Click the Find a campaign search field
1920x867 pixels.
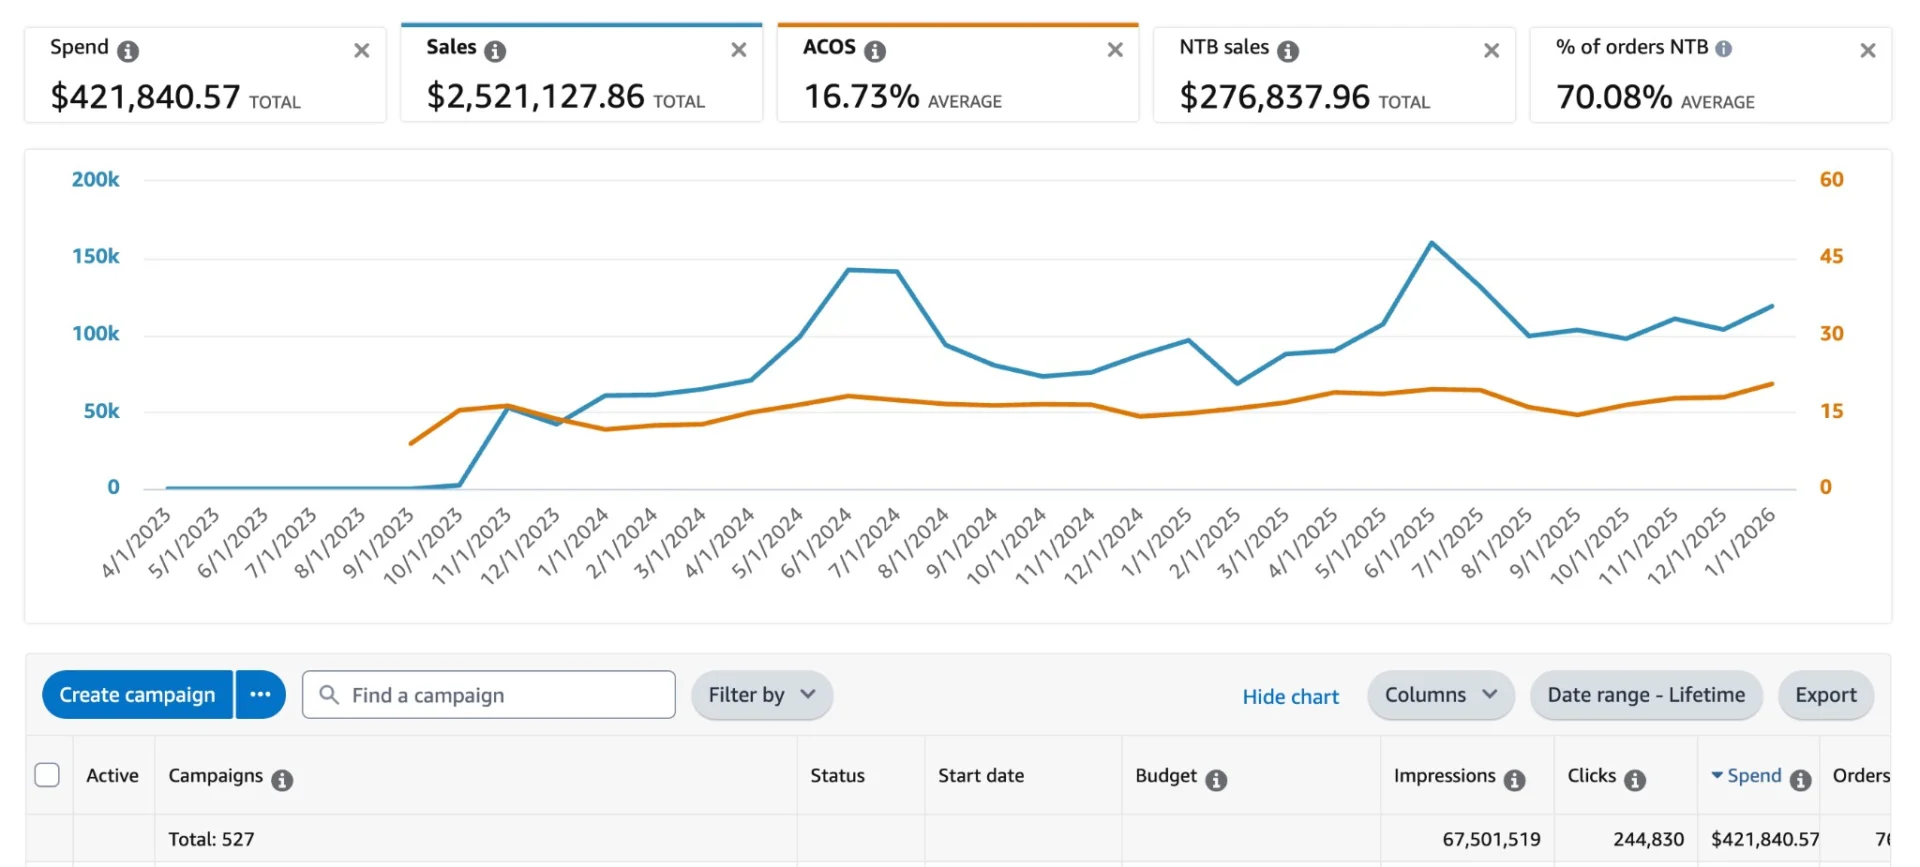tap(500, 695)
